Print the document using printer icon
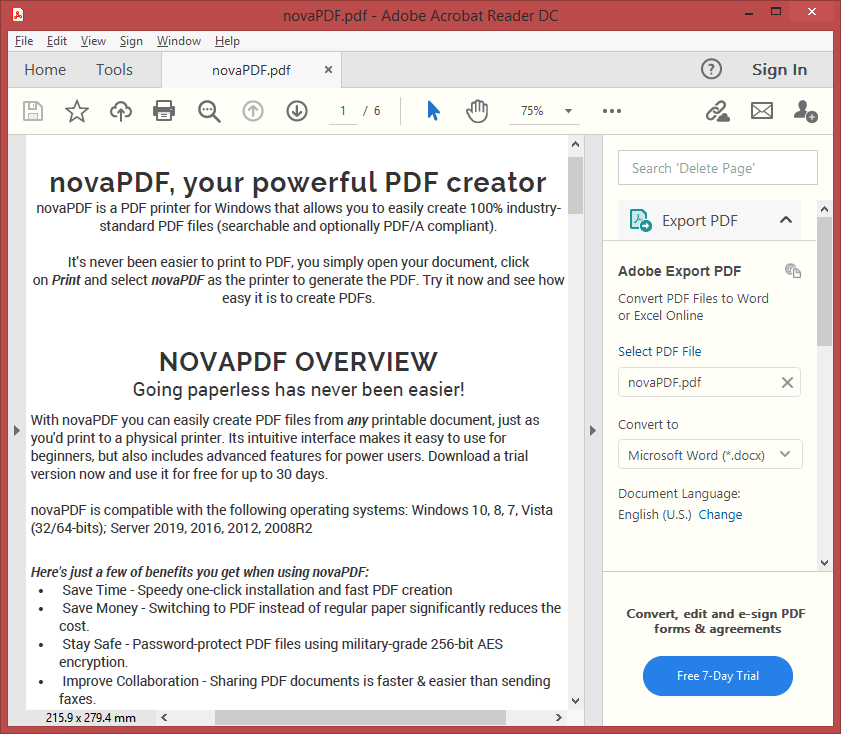This screenshot has width=841, height=734. (x=164, y=111)
